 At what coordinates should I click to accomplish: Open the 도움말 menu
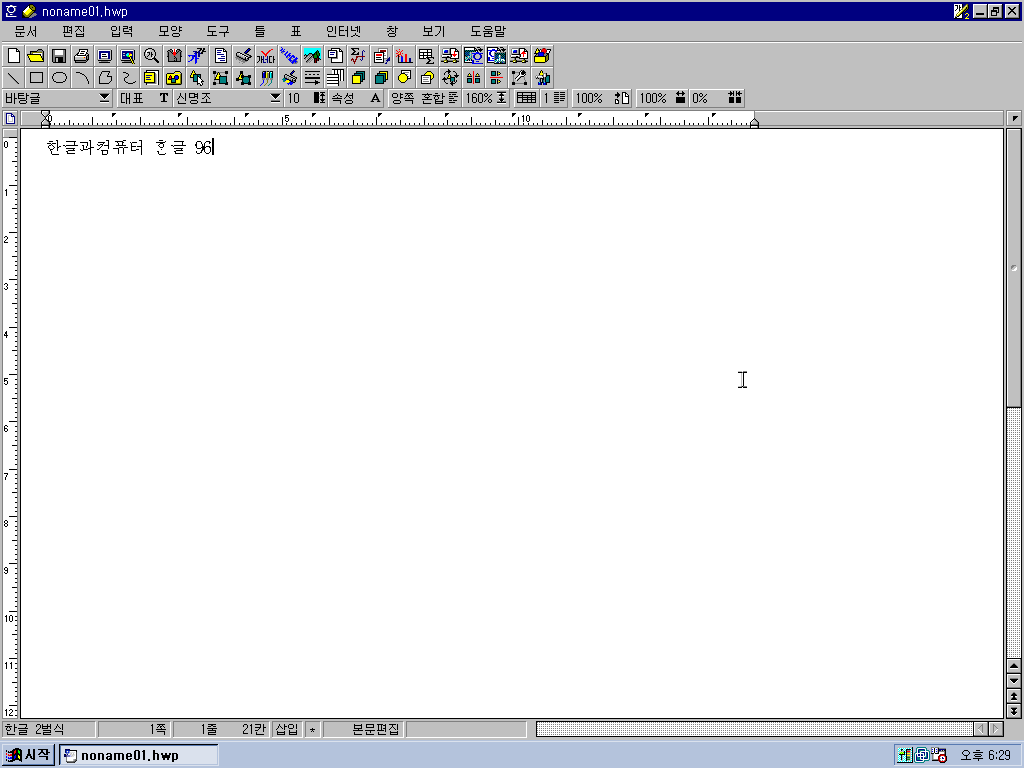(x=488, y=31)
